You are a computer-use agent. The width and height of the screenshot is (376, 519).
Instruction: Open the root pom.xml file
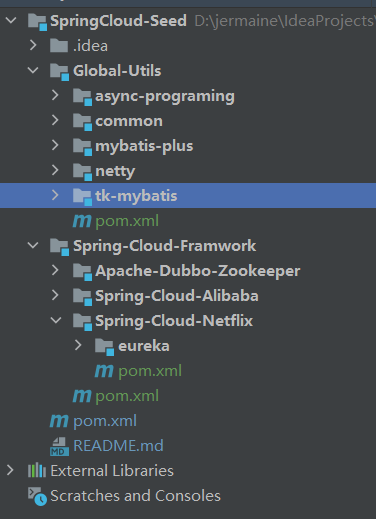coord(105,421)
